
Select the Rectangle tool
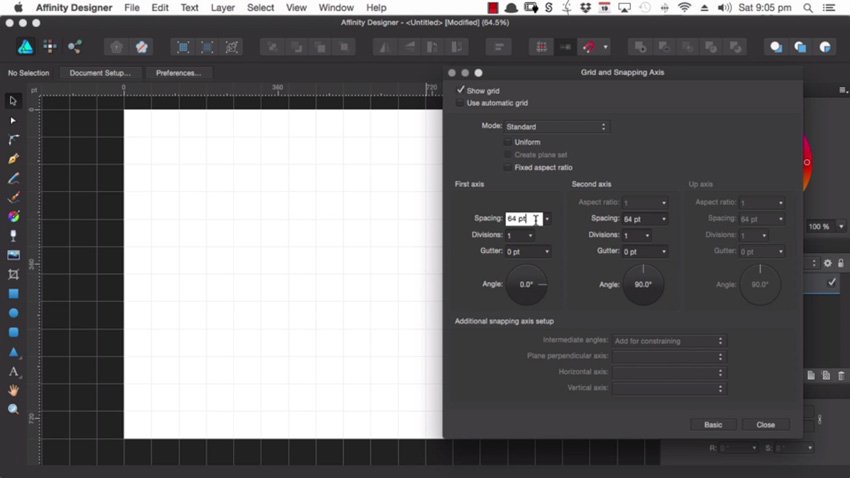tap(14, 294)
